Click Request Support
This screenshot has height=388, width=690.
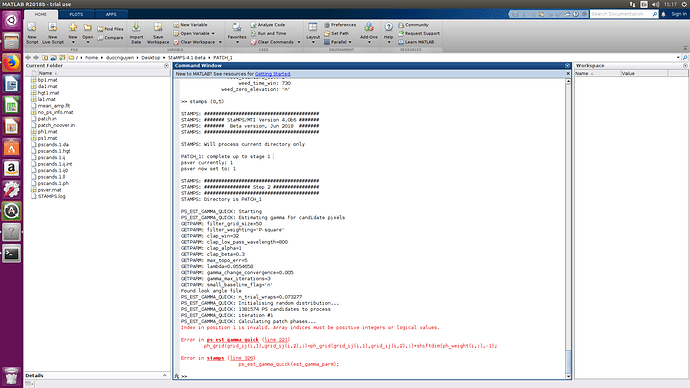[419, 33]
